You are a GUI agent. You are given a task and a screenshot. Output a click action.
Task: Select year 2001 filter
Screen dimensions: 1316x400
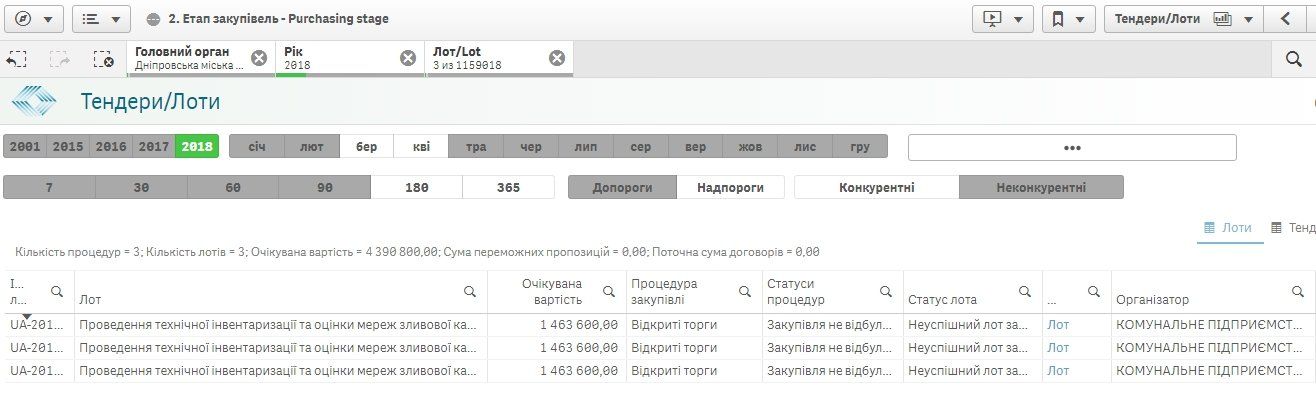[x=25, y=147]
